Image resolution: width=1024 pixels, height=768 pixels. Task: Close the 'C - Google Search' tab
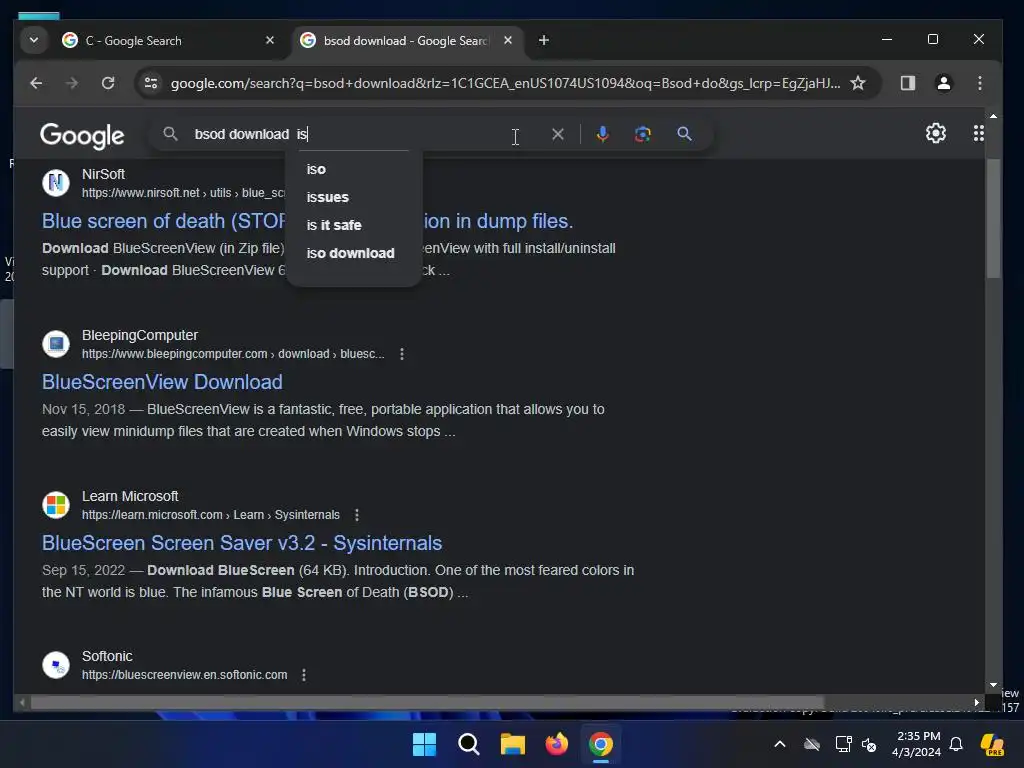pyautogui.click(x=270, y=40)
